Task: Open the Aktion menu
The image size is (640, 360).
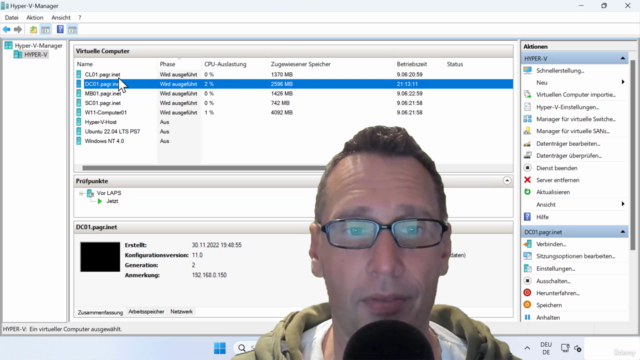Action: [35, 18]
